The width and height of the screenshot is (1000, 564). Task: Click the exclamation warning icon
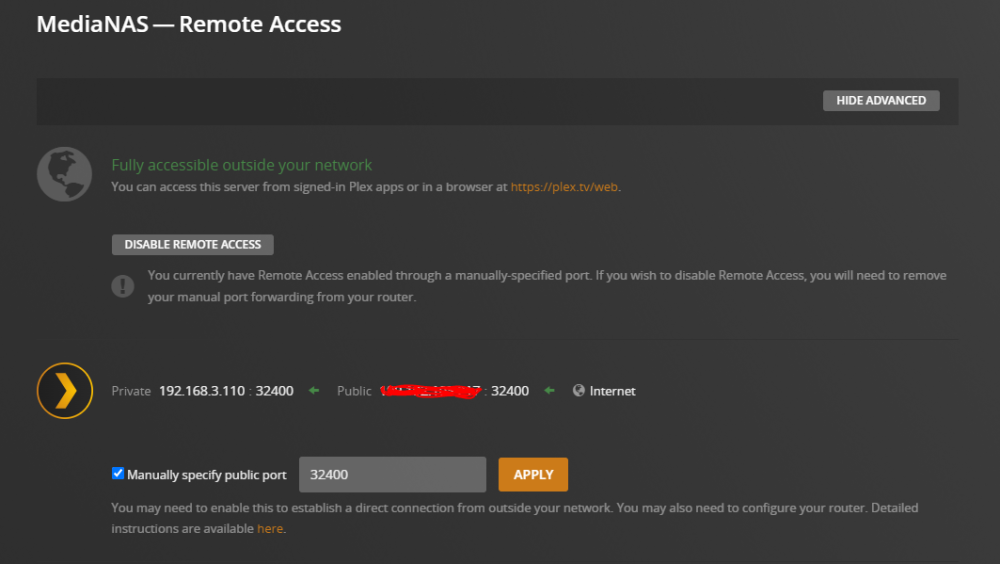pyautogui.click(x=122, y=285)
